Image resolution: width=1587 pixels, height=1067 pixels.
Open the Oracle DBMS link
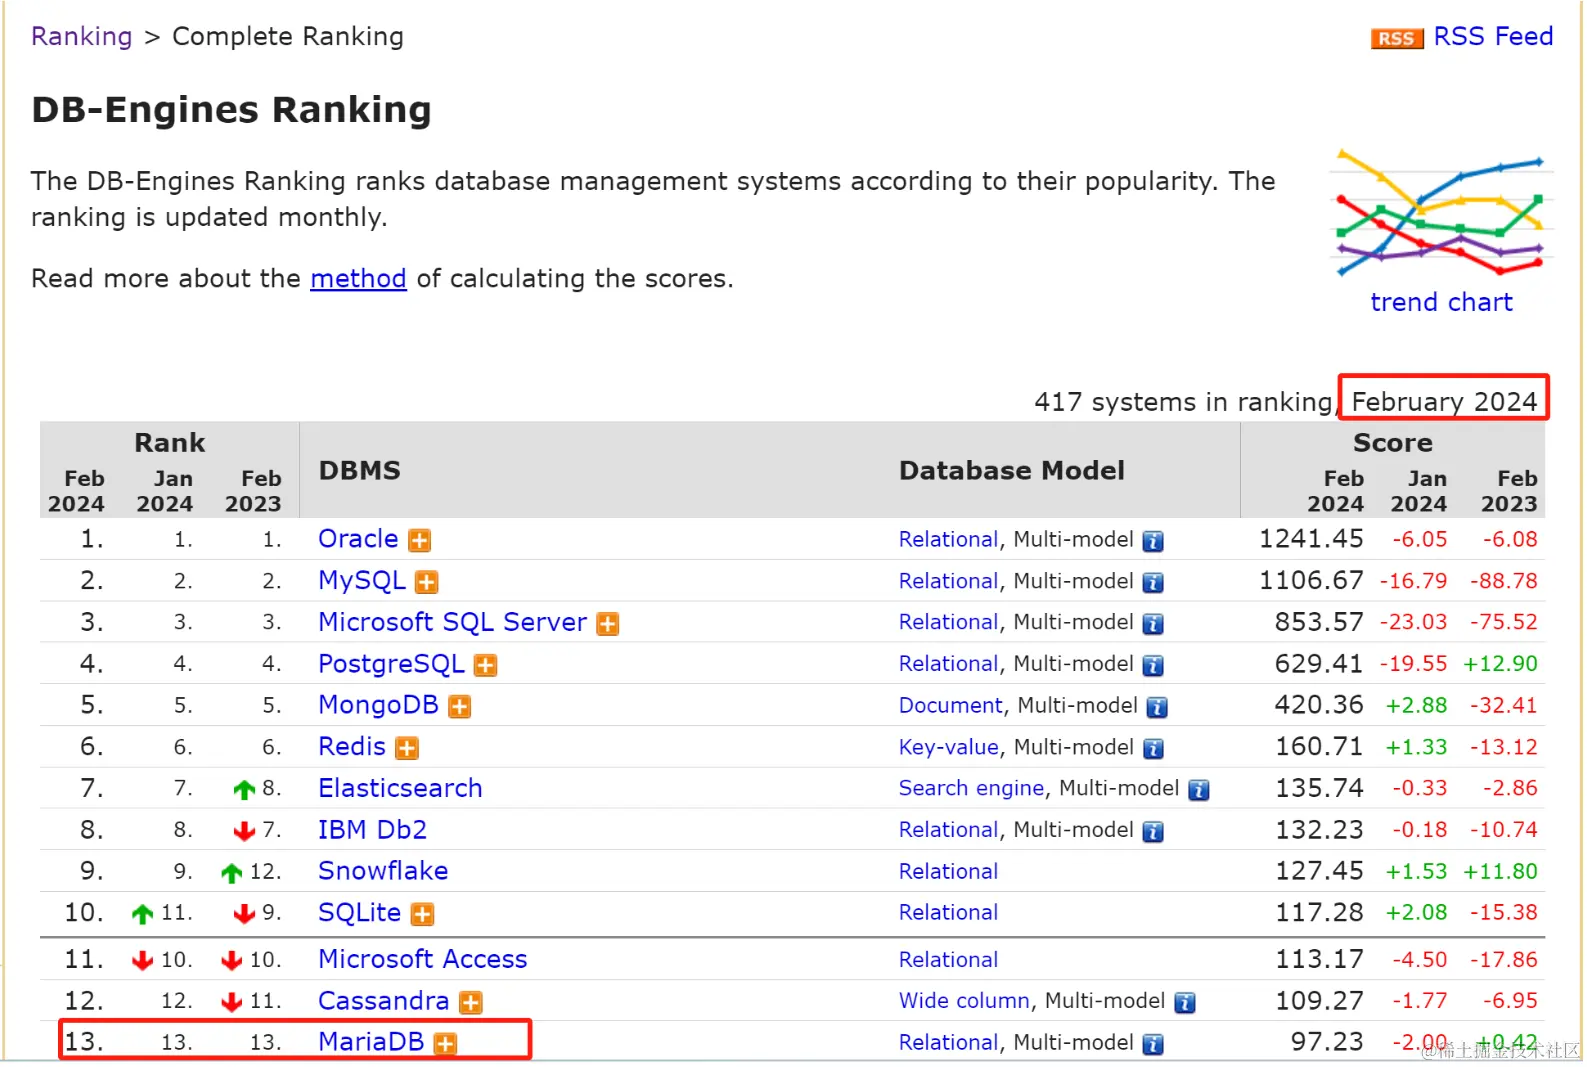(x=358, y=538)
